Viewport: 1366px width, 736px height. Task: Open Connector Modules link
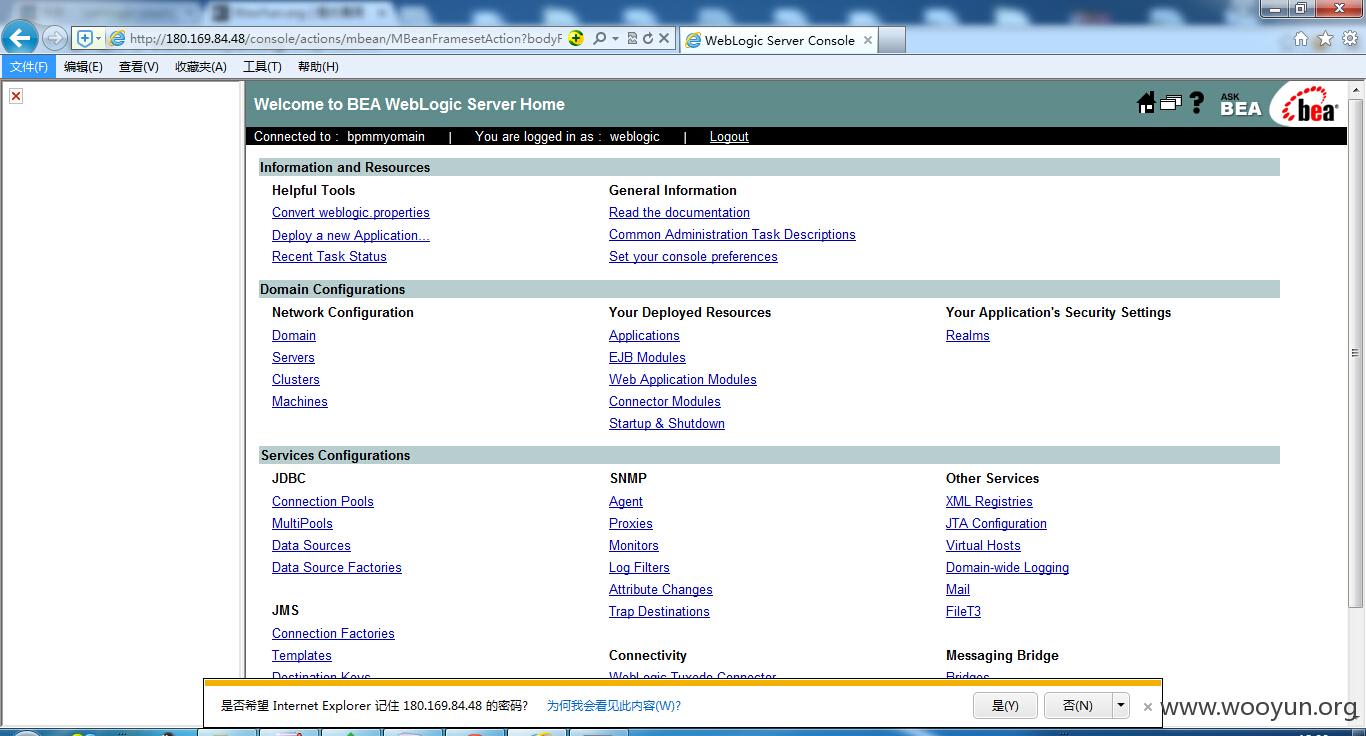(x=665, y=402)
